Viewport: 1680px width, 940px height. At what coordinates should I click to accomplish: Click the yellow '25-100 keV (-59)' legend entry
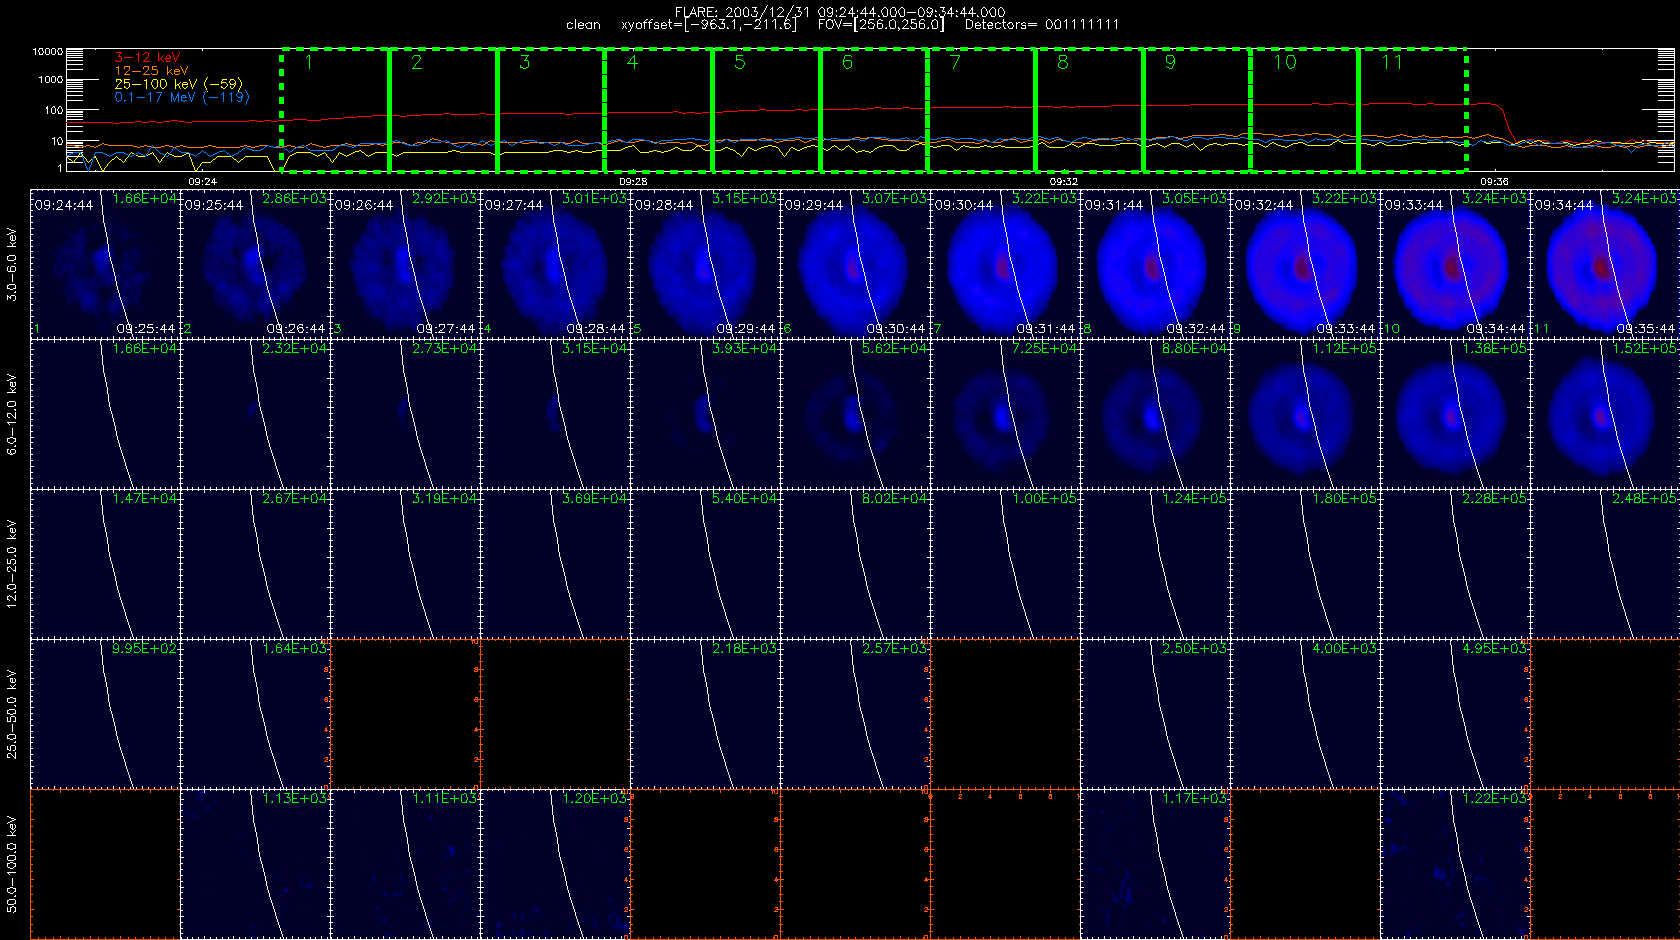pos(178,84)
